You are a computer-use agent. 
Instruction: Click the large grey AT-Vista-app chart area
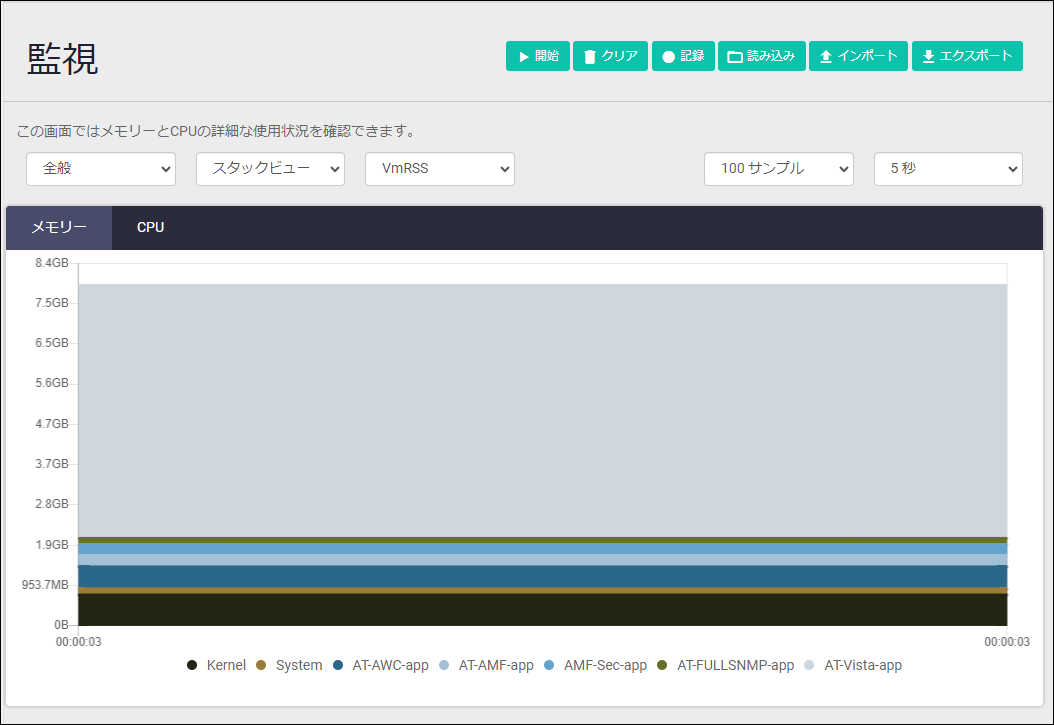pyautogui.click(x=543, y=410)
